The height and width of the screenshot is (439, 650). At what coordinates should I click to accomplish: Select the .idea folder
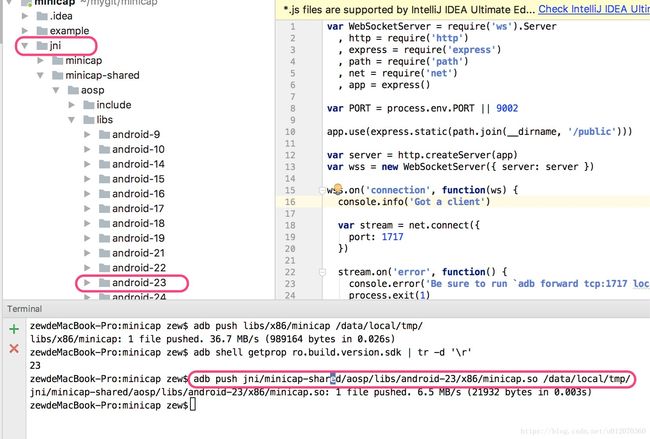(x=54, y=16)
